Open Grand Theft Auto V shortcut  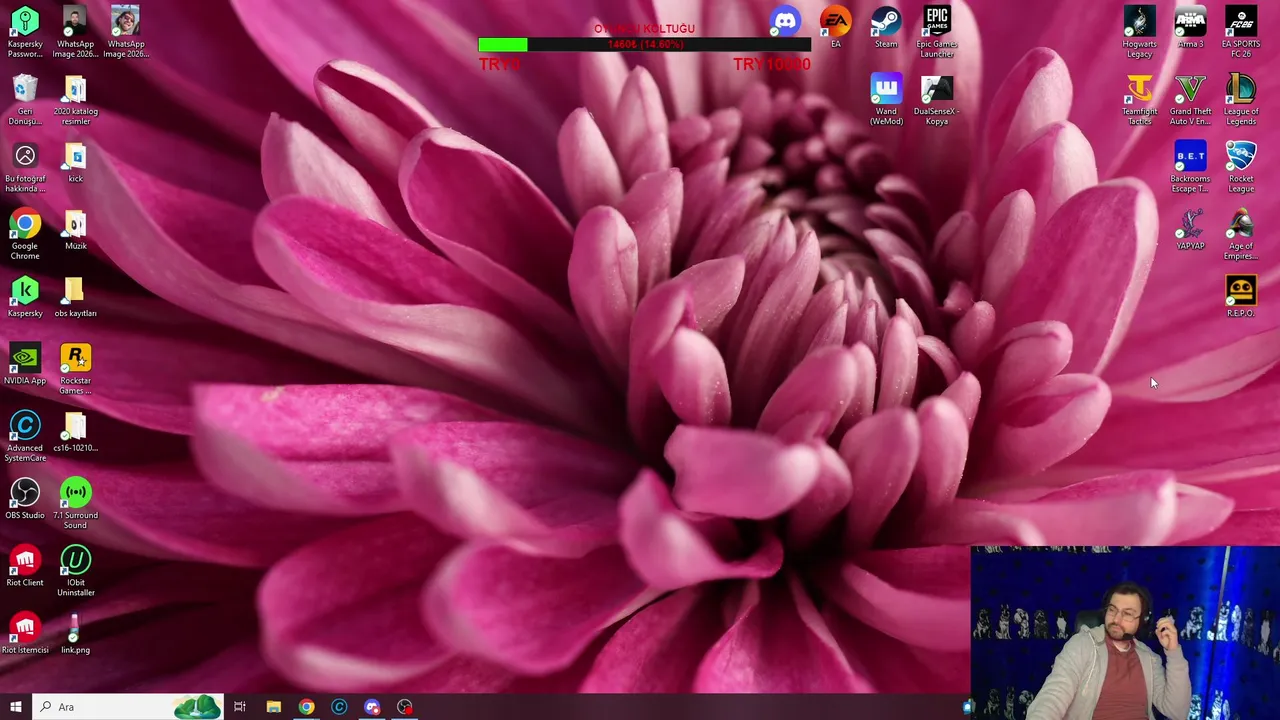tap(1190, 99)
